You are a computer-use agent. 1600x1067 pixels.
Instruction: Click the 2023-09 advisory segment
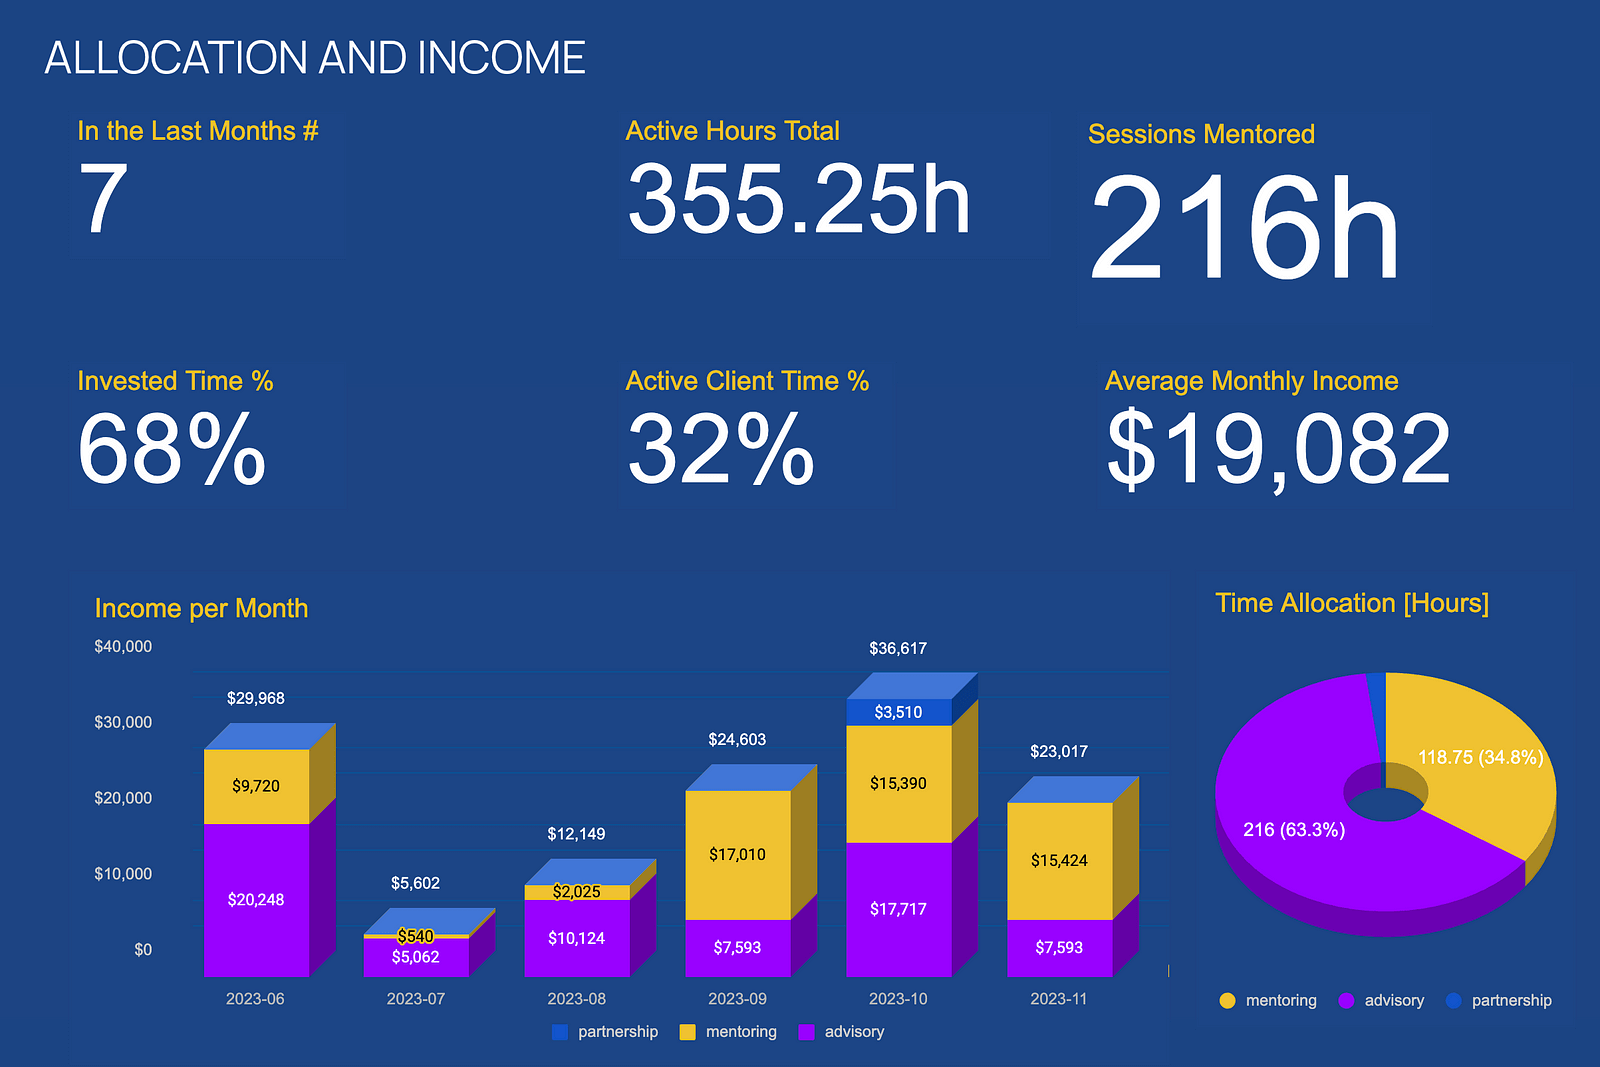click(738, 948)
